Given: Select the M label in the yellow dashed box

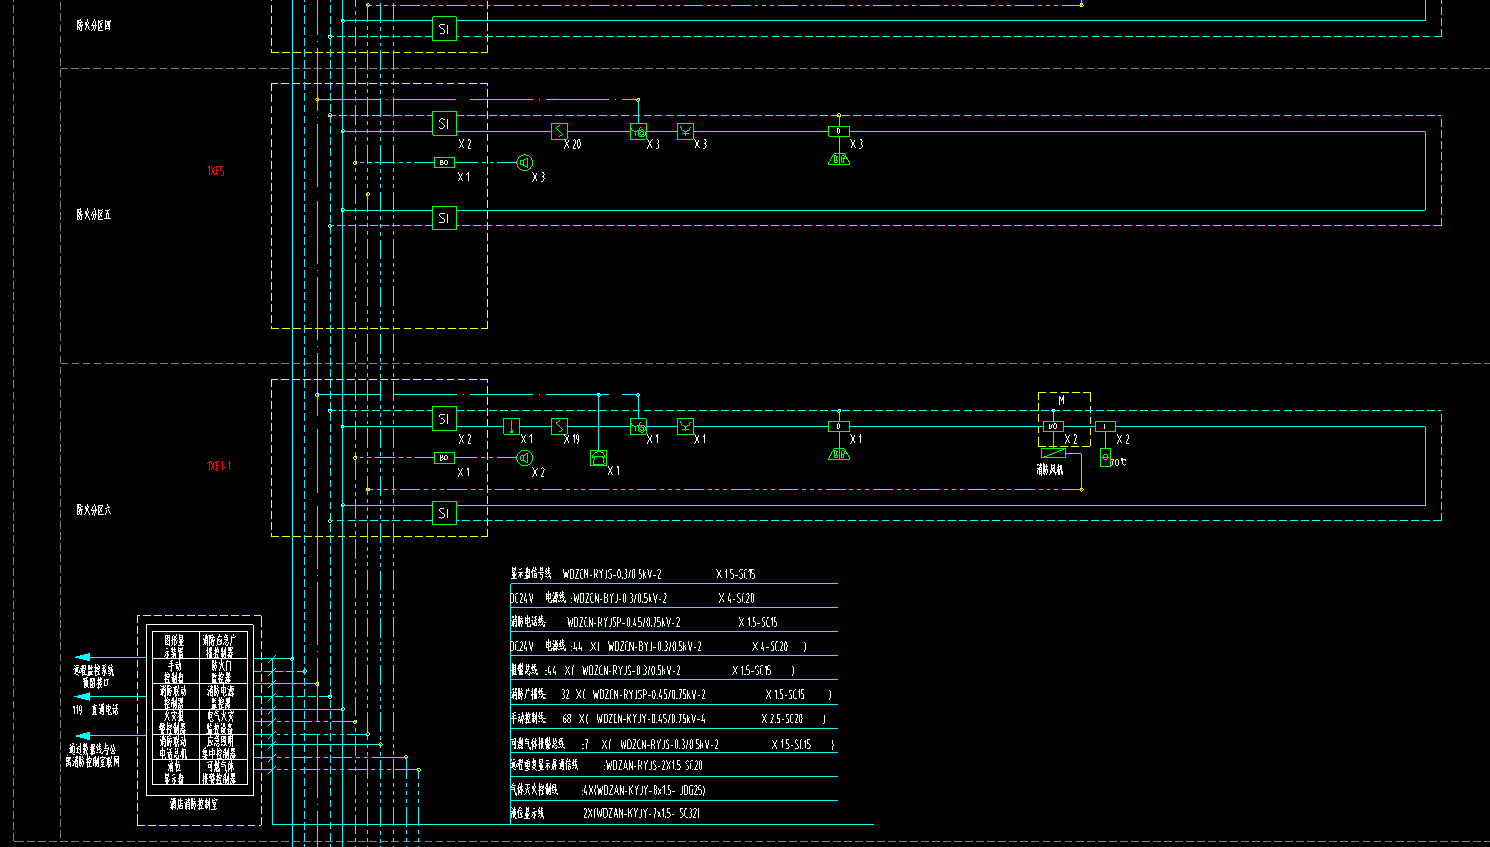Looking at the screenshot, I should click(1062, 401).
